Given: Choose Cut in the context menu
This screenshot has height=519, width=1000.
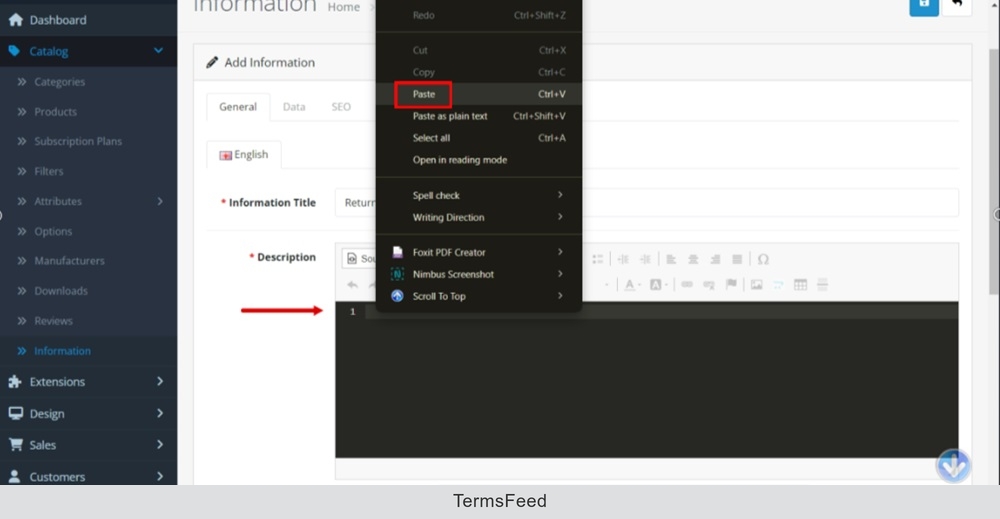Looking at the screenshot, I should [x=479, y=50].
